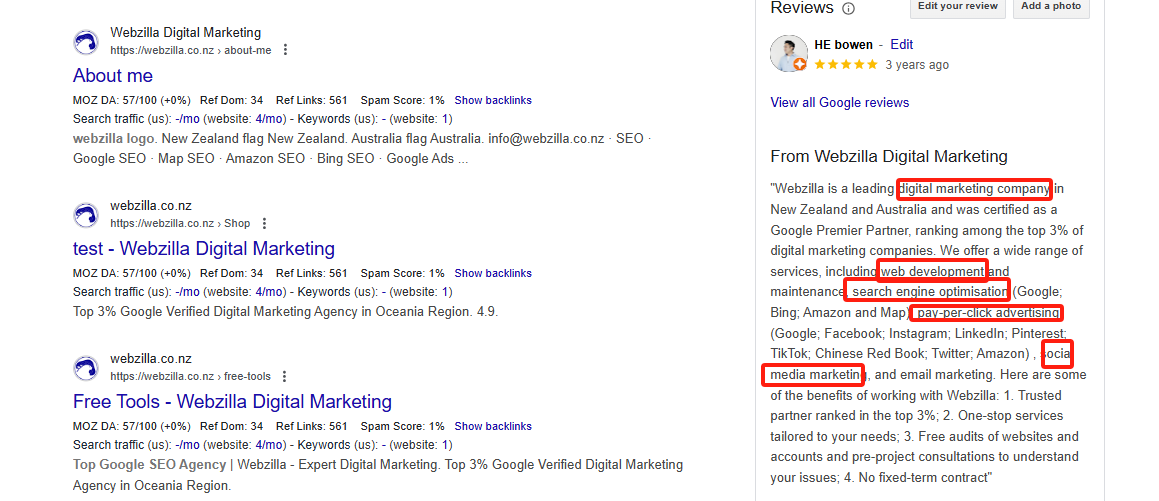This screenshot has width=1159, height=501.
Task: Open three-dot menu next to Shop URL
Action: tap(265, 223)
